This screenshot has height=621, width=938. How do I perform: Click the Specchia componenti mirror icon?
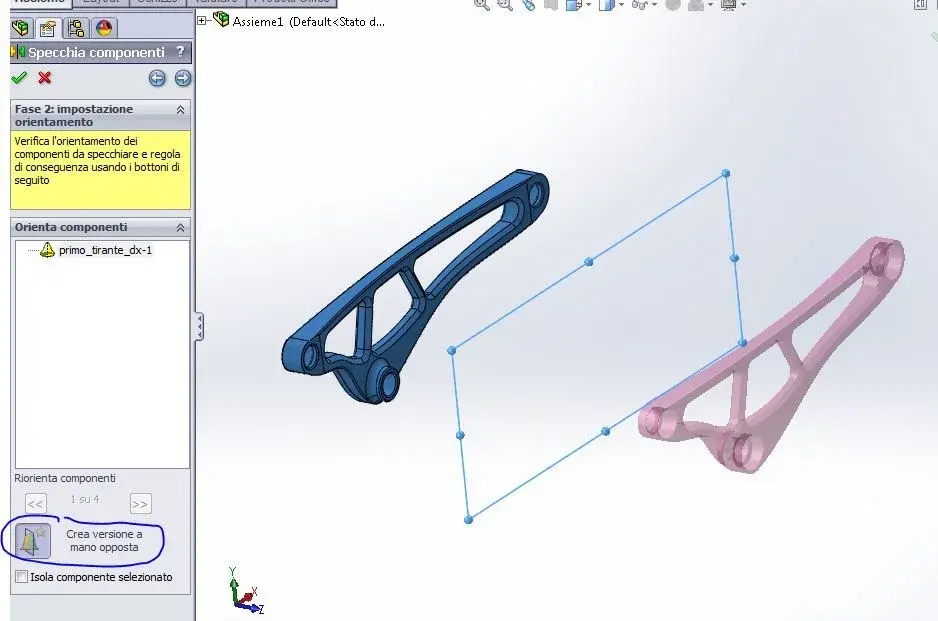click(x=18, y=52)
